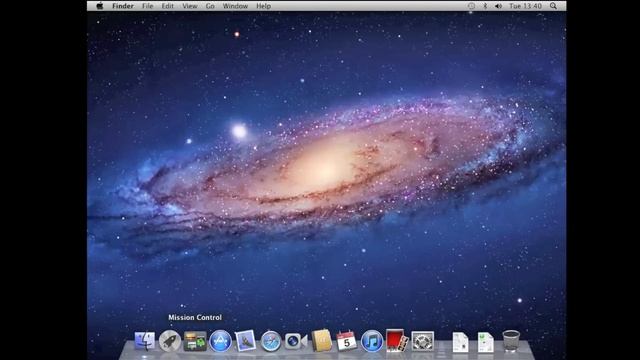Launch Mail stamp icon in Dock

(x=245, y=341)
